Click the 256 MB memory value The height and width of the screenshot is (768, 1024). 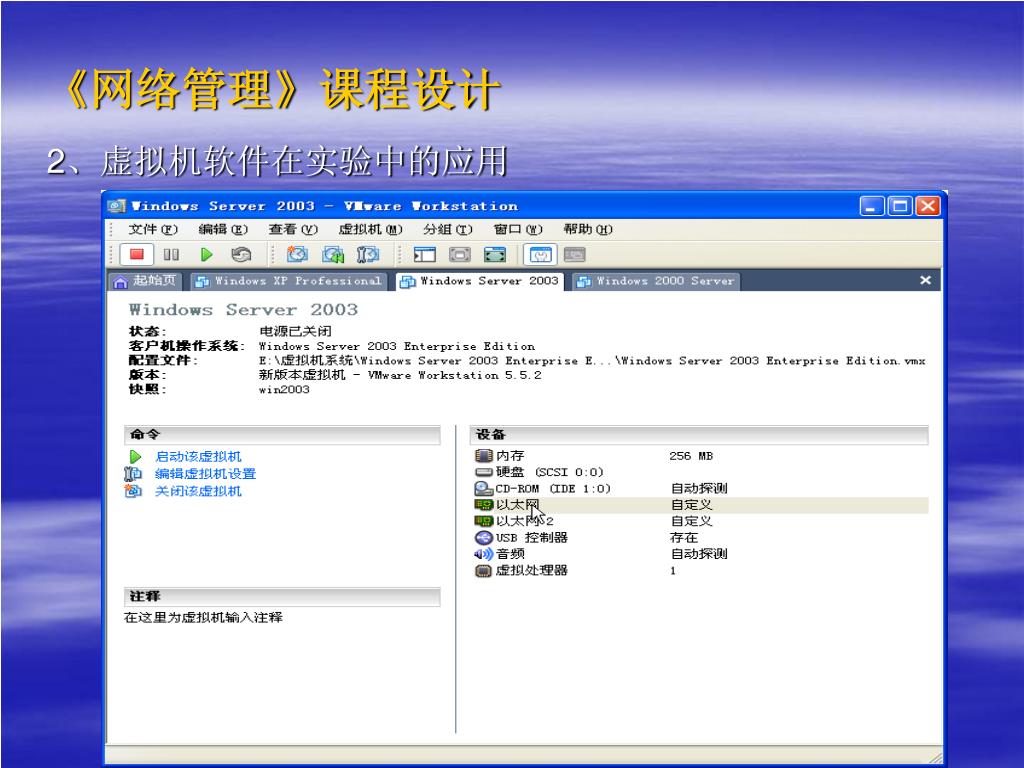tap(691, 456)
